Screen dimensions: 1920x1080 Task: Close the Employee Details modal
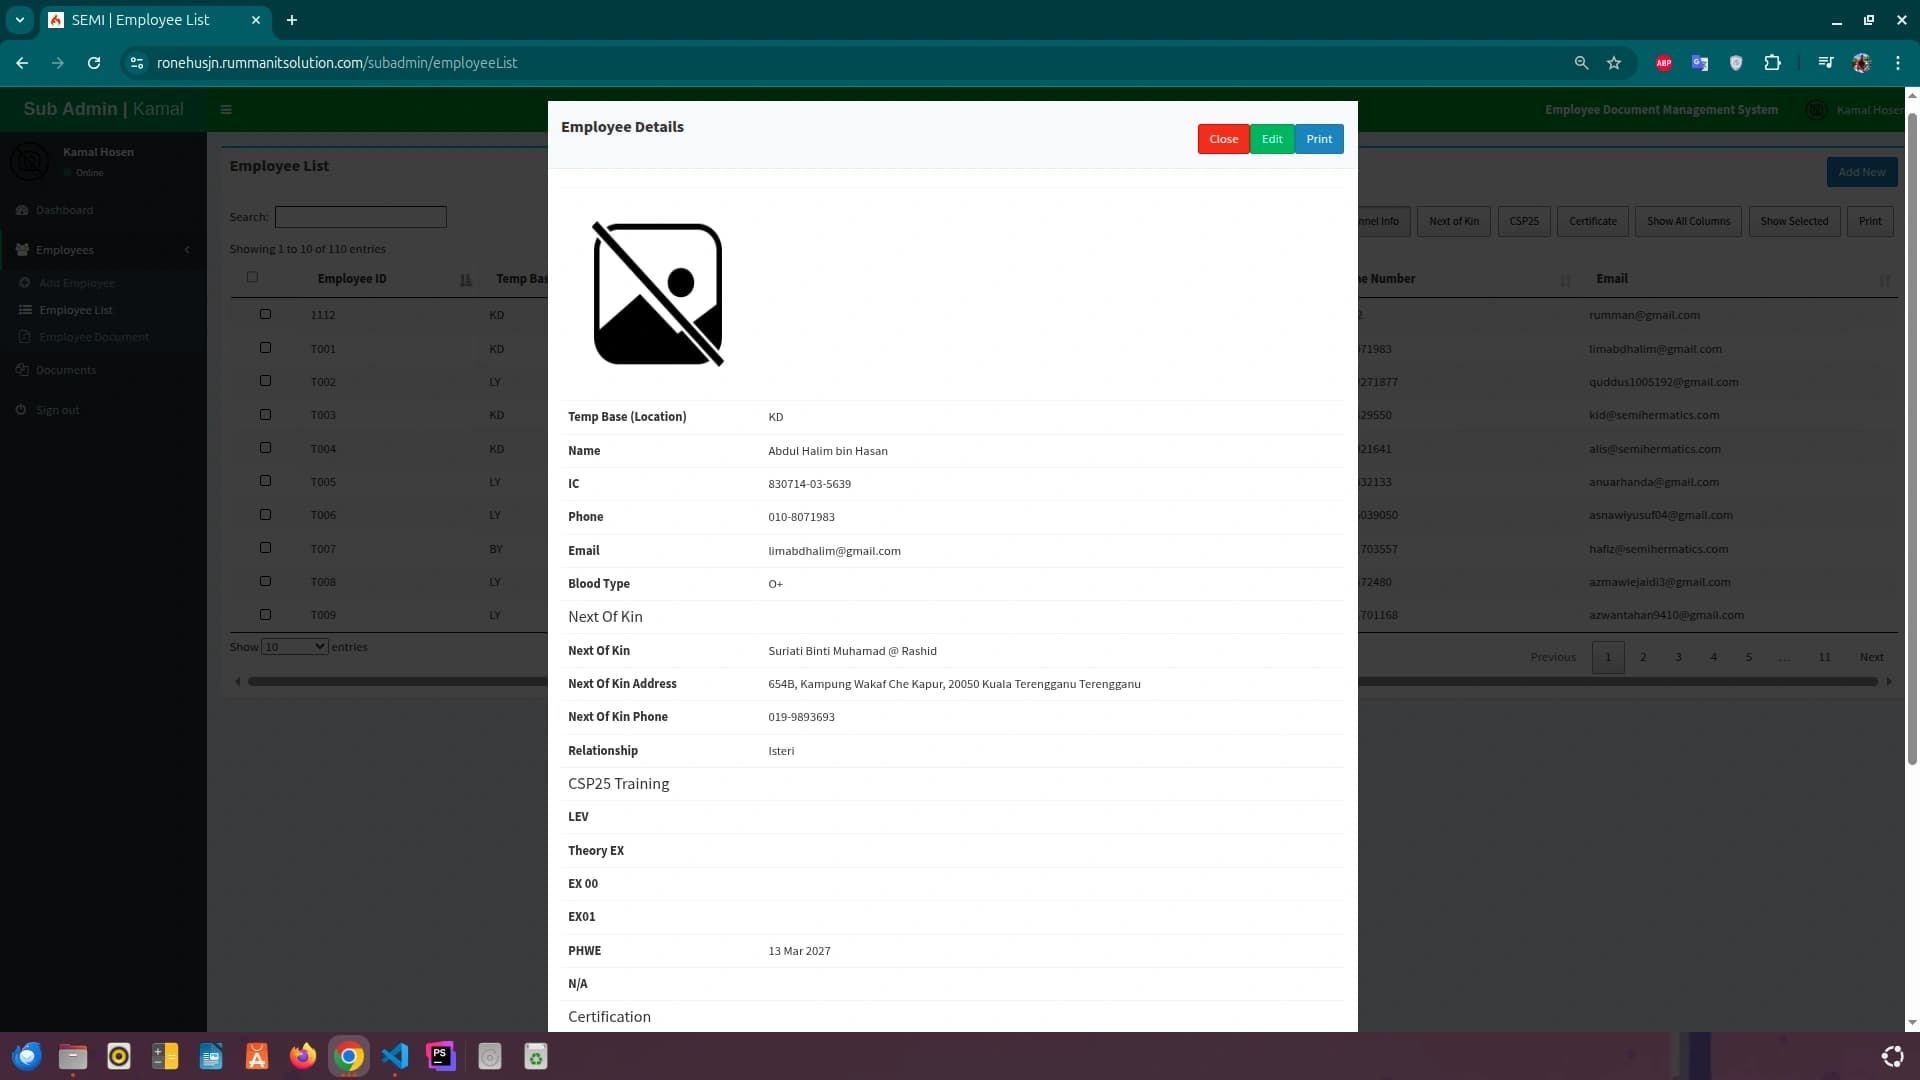(x=1223, y=139)
